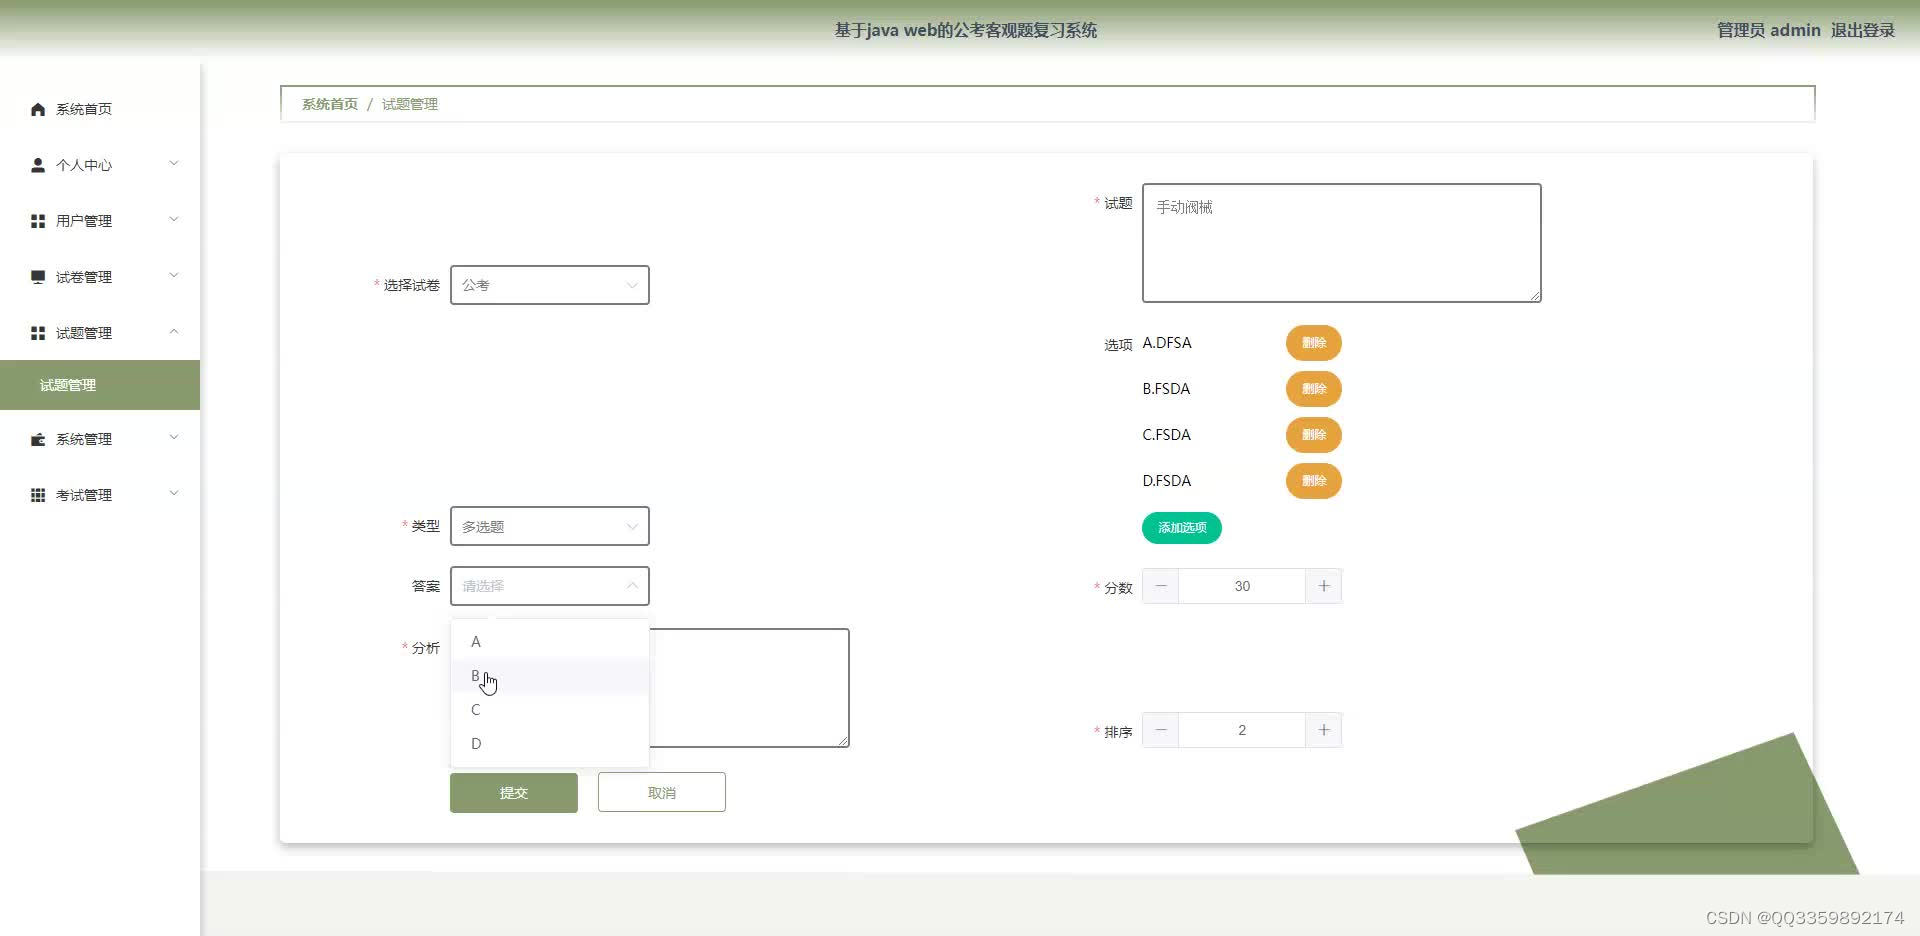The height and width of the screenshot is (936, 1920).
Task: Increase the 分数 value with the plus button
Action: click(x=1323, y=586)
